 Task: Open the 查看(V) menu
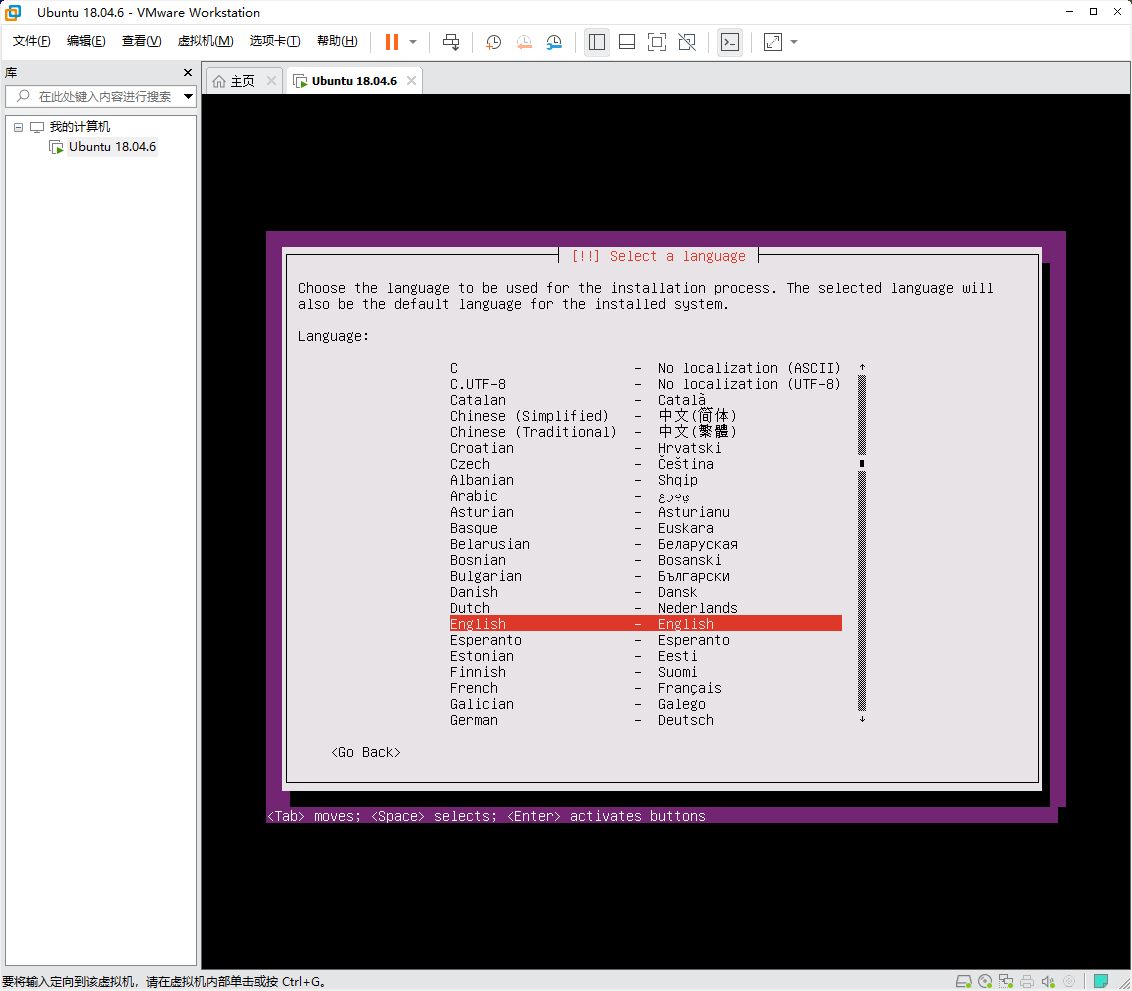pyautogui.click(x=142, y=41)
